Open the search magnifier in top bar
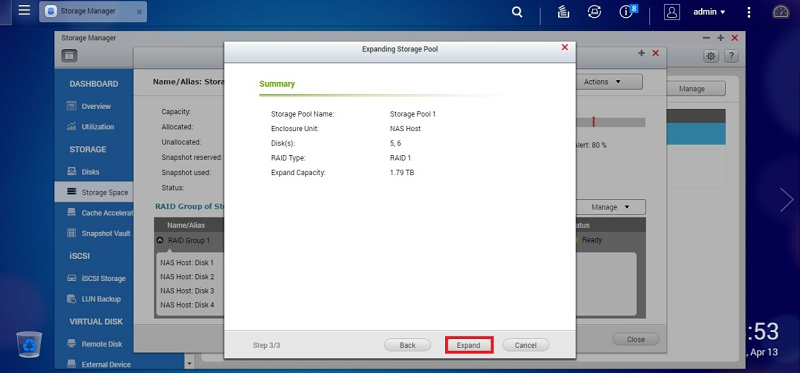 [x=517, y=12]
